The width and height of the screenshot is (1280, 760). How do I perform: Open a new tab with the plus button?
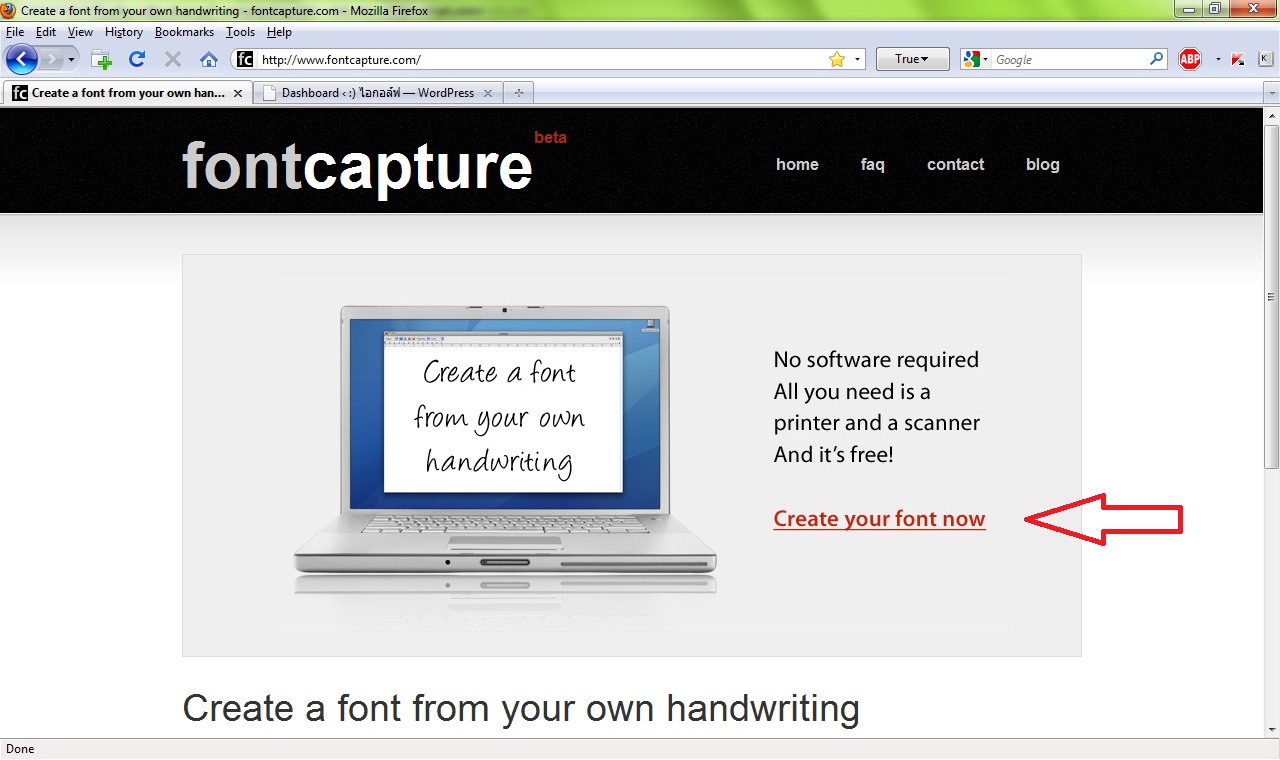518,93
